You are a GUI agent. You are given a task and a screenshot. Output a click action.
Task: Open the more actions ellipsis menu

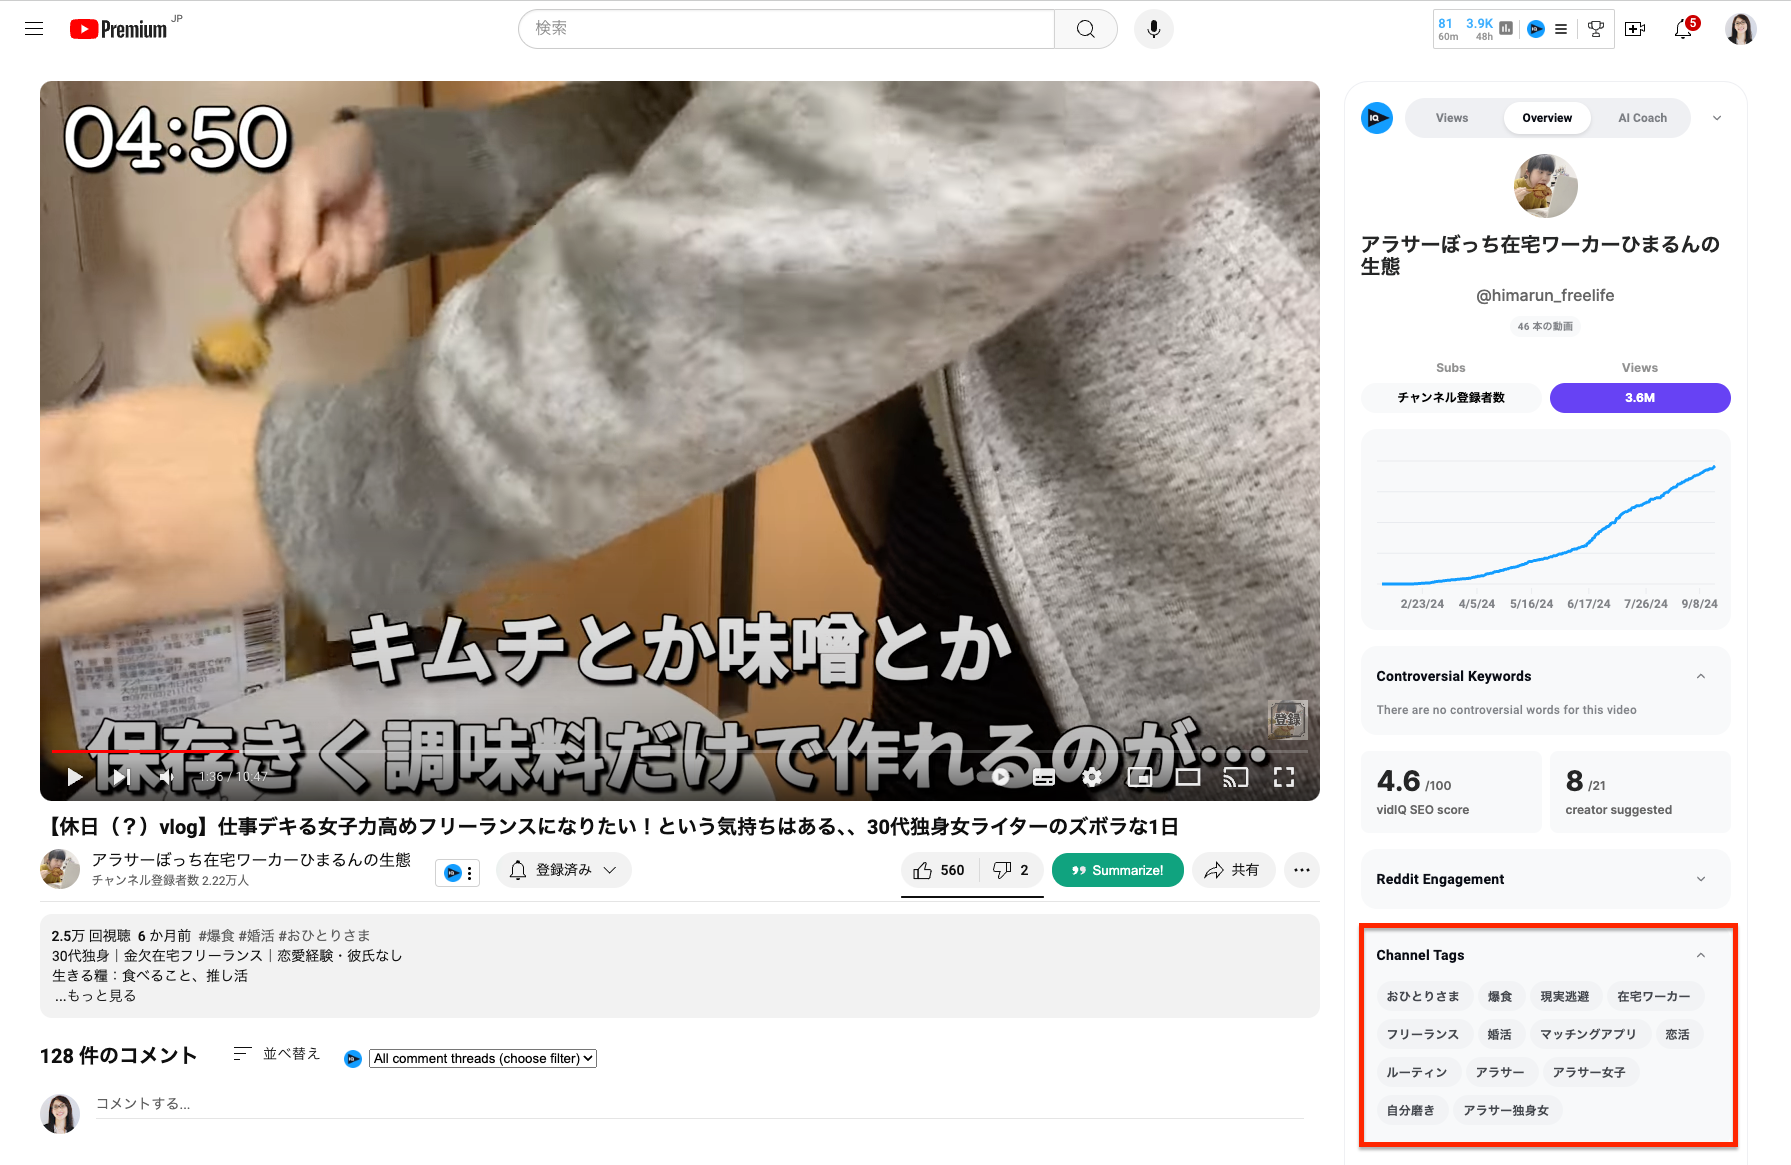(x=1301, y=870)
